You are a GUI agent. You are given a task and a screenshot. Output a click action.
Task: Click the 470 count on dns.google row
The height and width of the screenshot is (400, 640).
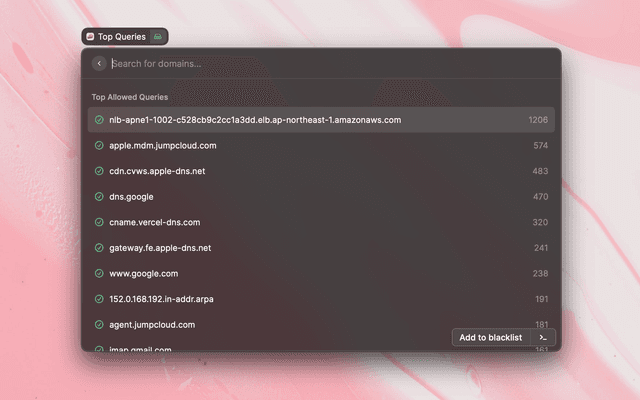pyautogui.click(x=540, y=197)
